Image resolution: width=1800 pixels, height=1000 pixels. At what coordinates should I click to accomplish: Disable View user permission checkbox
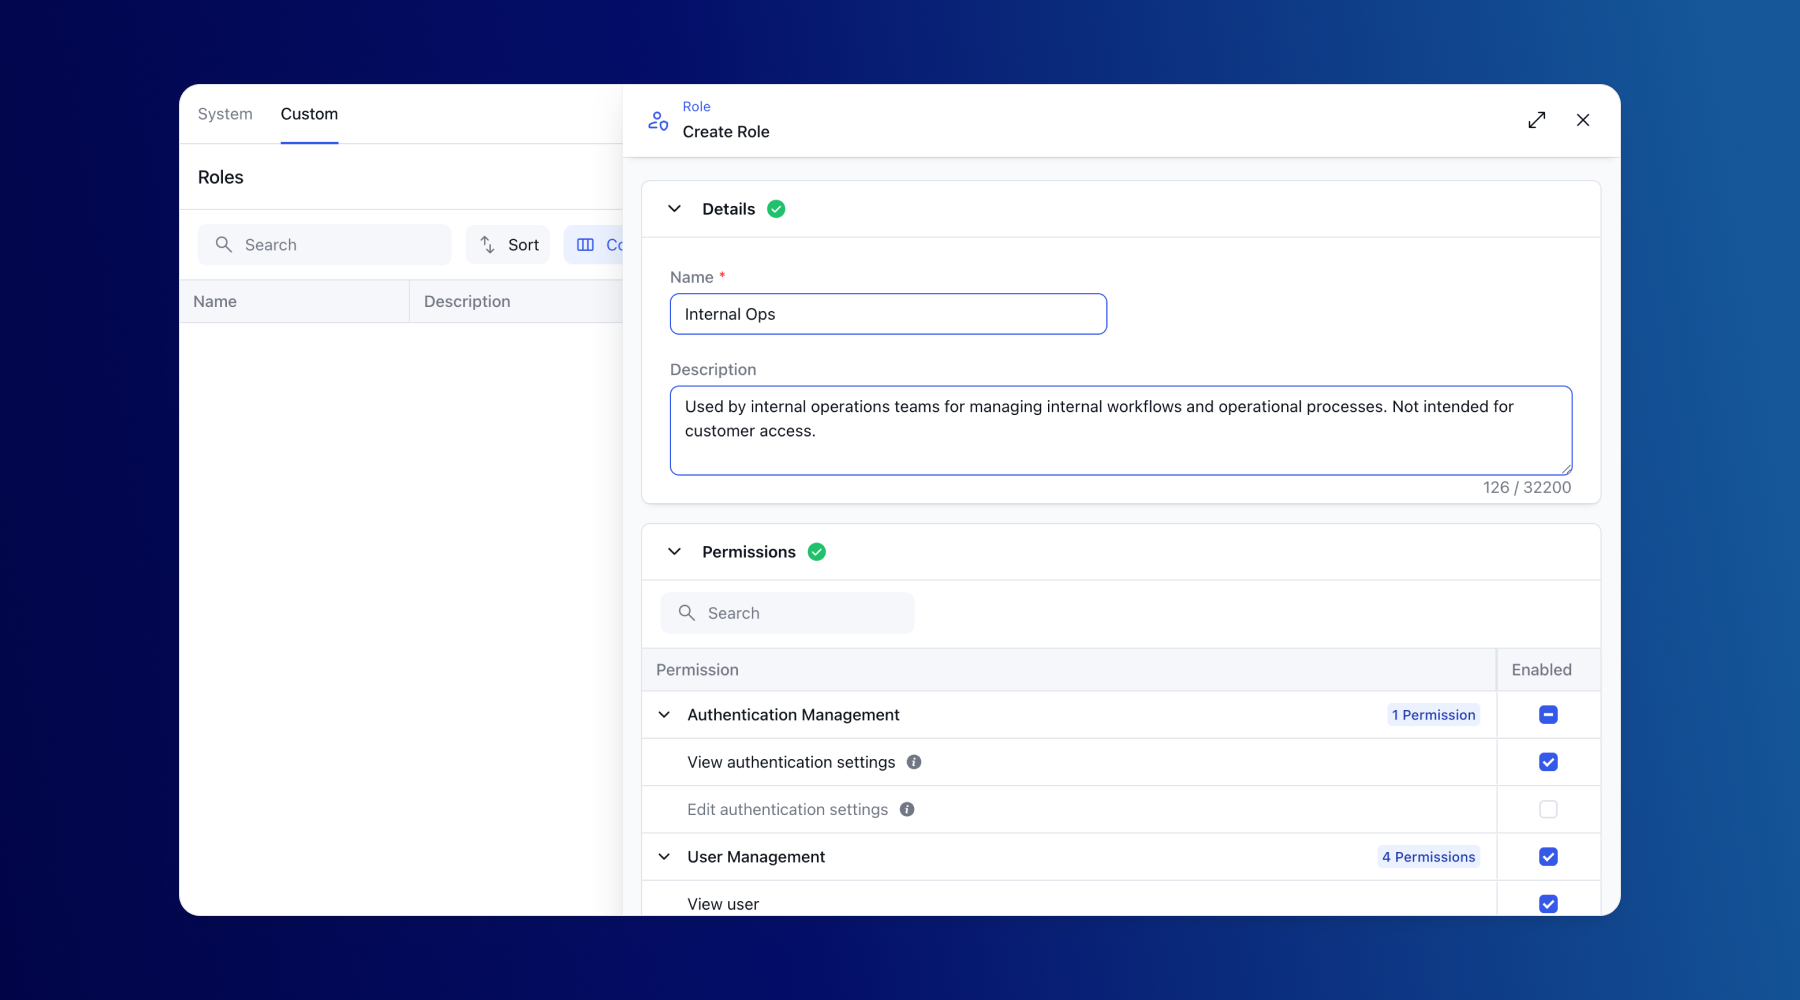1548,903
